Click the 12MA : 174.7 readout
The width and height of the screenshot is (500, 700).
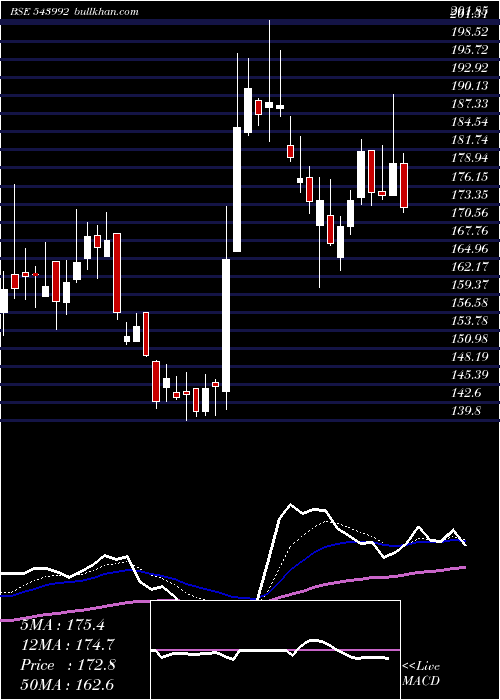[67, 645]
